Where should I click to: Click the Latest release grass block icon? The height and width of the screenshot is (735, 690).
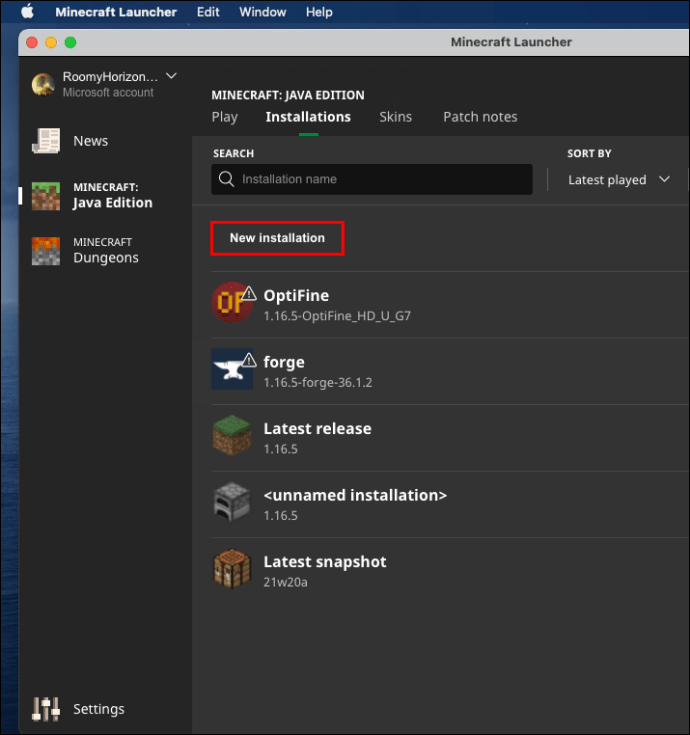(232, 436)
